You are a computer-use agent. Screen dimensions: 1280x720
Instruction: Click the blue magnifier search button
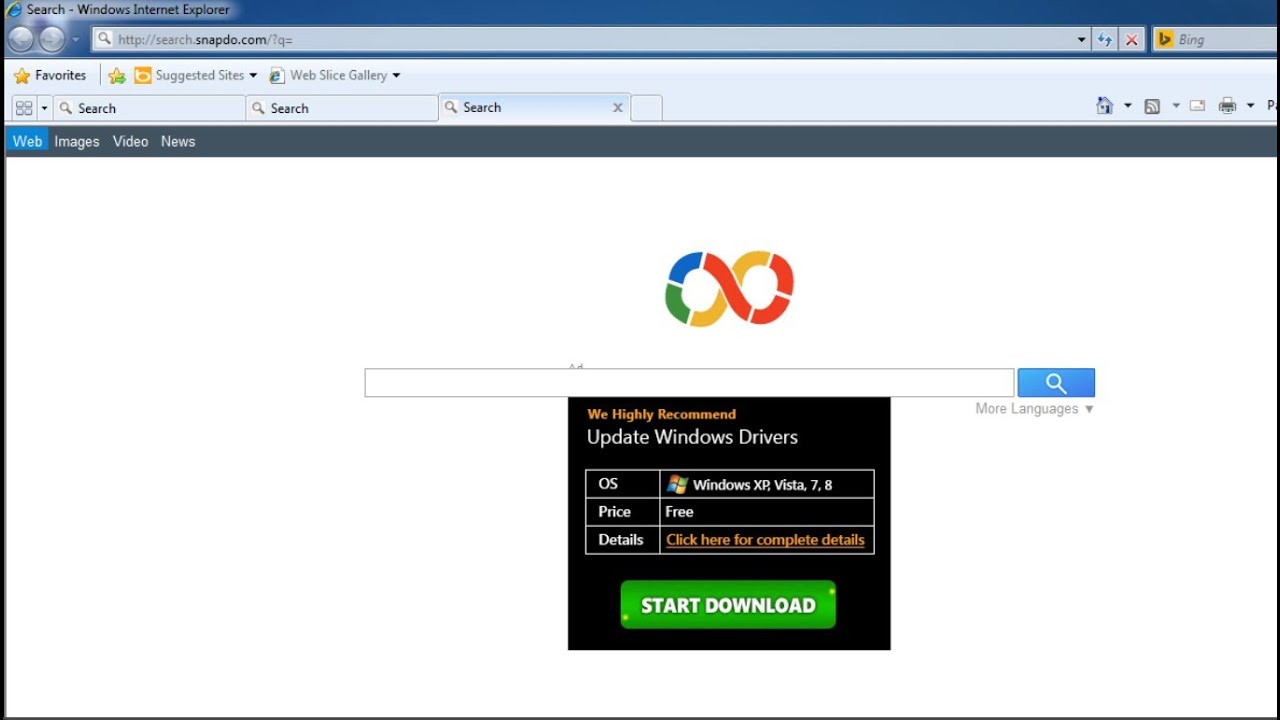pyautogui.click(x=1056, y=382)
